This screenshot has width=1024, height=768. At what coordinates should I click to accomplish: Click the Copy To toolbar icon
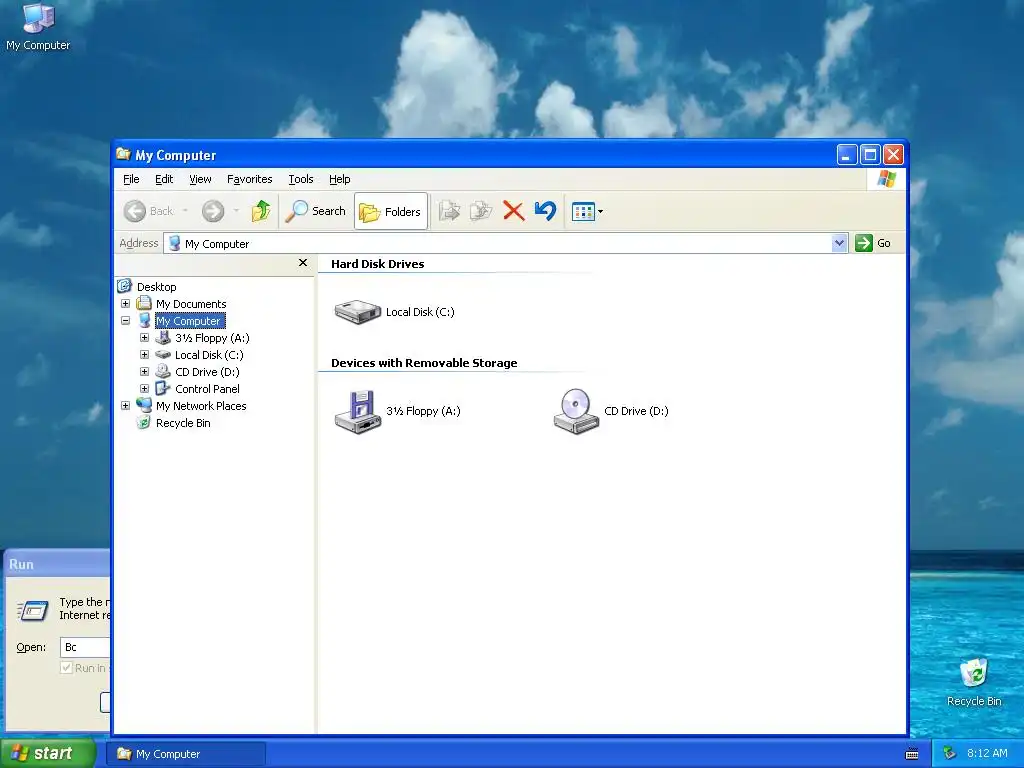pos(481,211)
